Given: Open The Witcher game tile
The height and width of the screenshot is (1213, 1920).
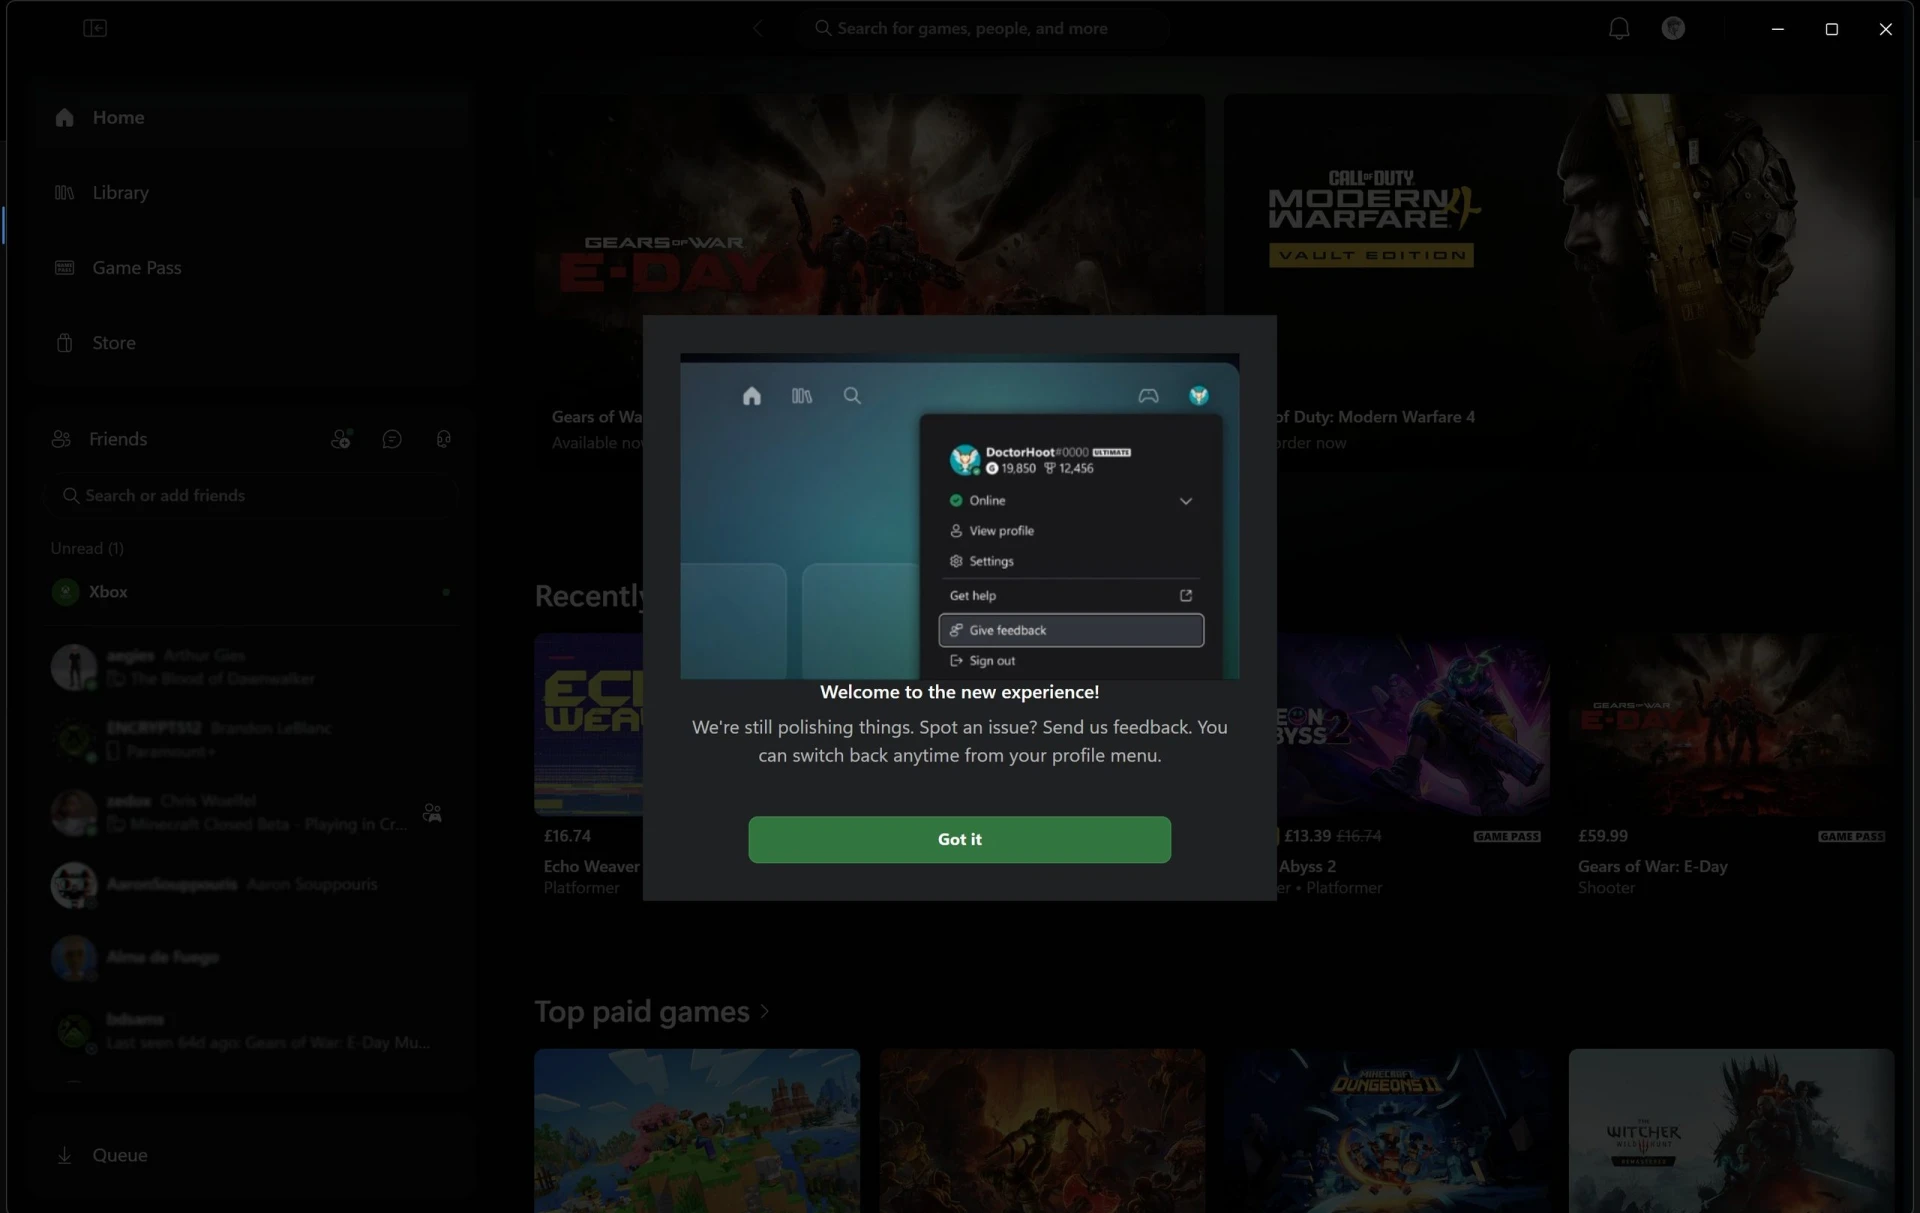Looking at the screenshot, I should 1731,1130.
